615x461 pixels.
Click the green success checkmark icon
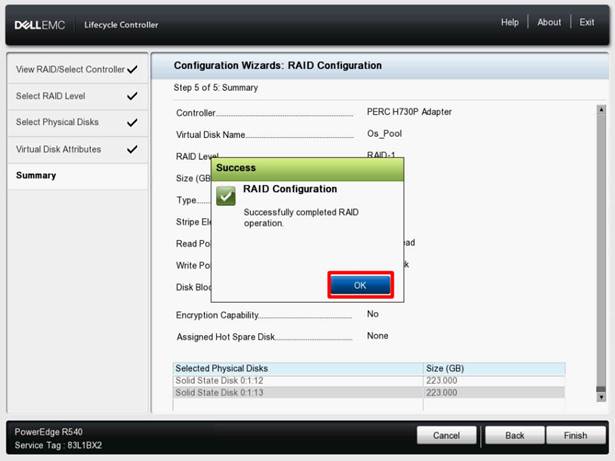[x=226, y=195]
